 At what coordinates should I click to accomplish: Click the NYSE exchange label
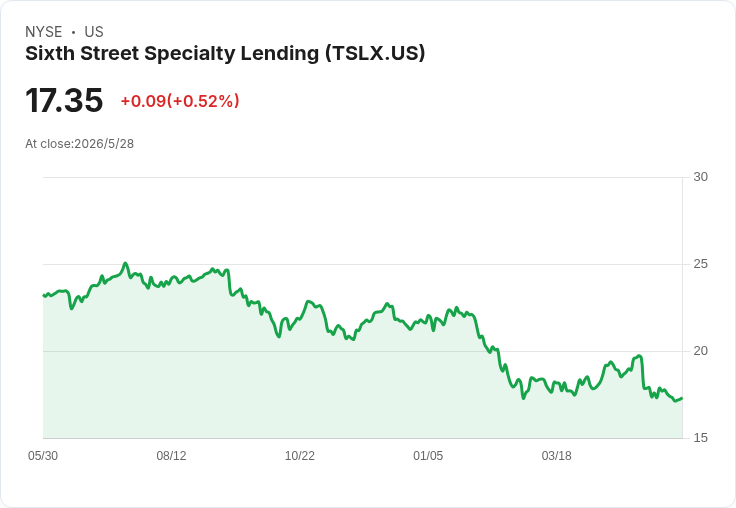pyautogui.click(x=44, y=32)
